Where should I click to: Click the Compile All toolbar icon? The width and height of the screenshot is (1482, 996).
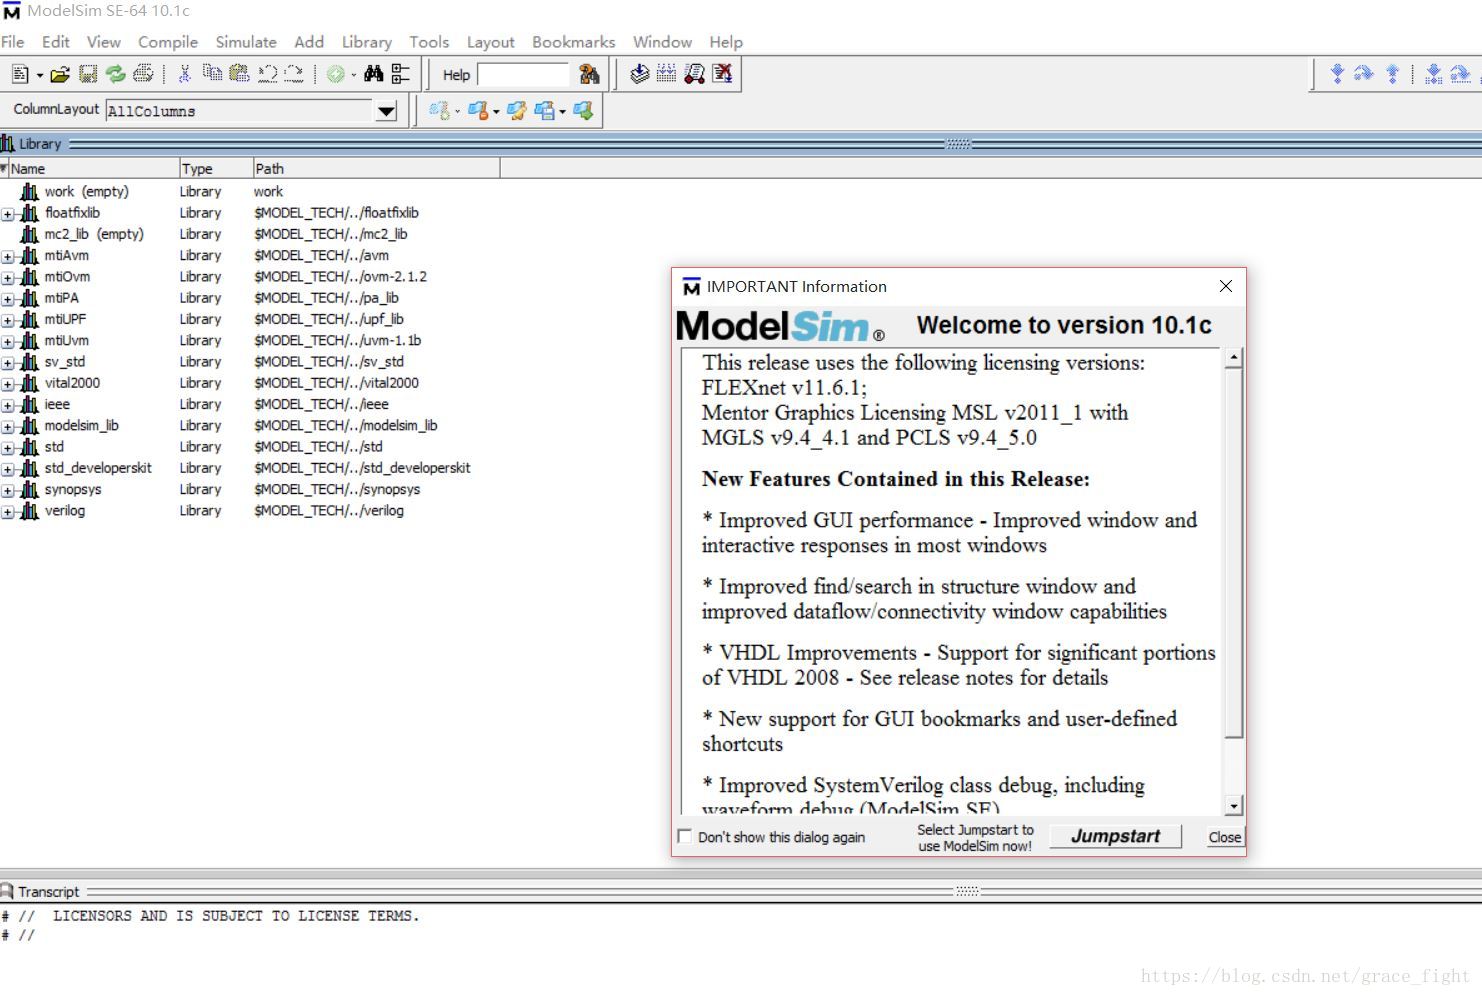tap(666, 74)
